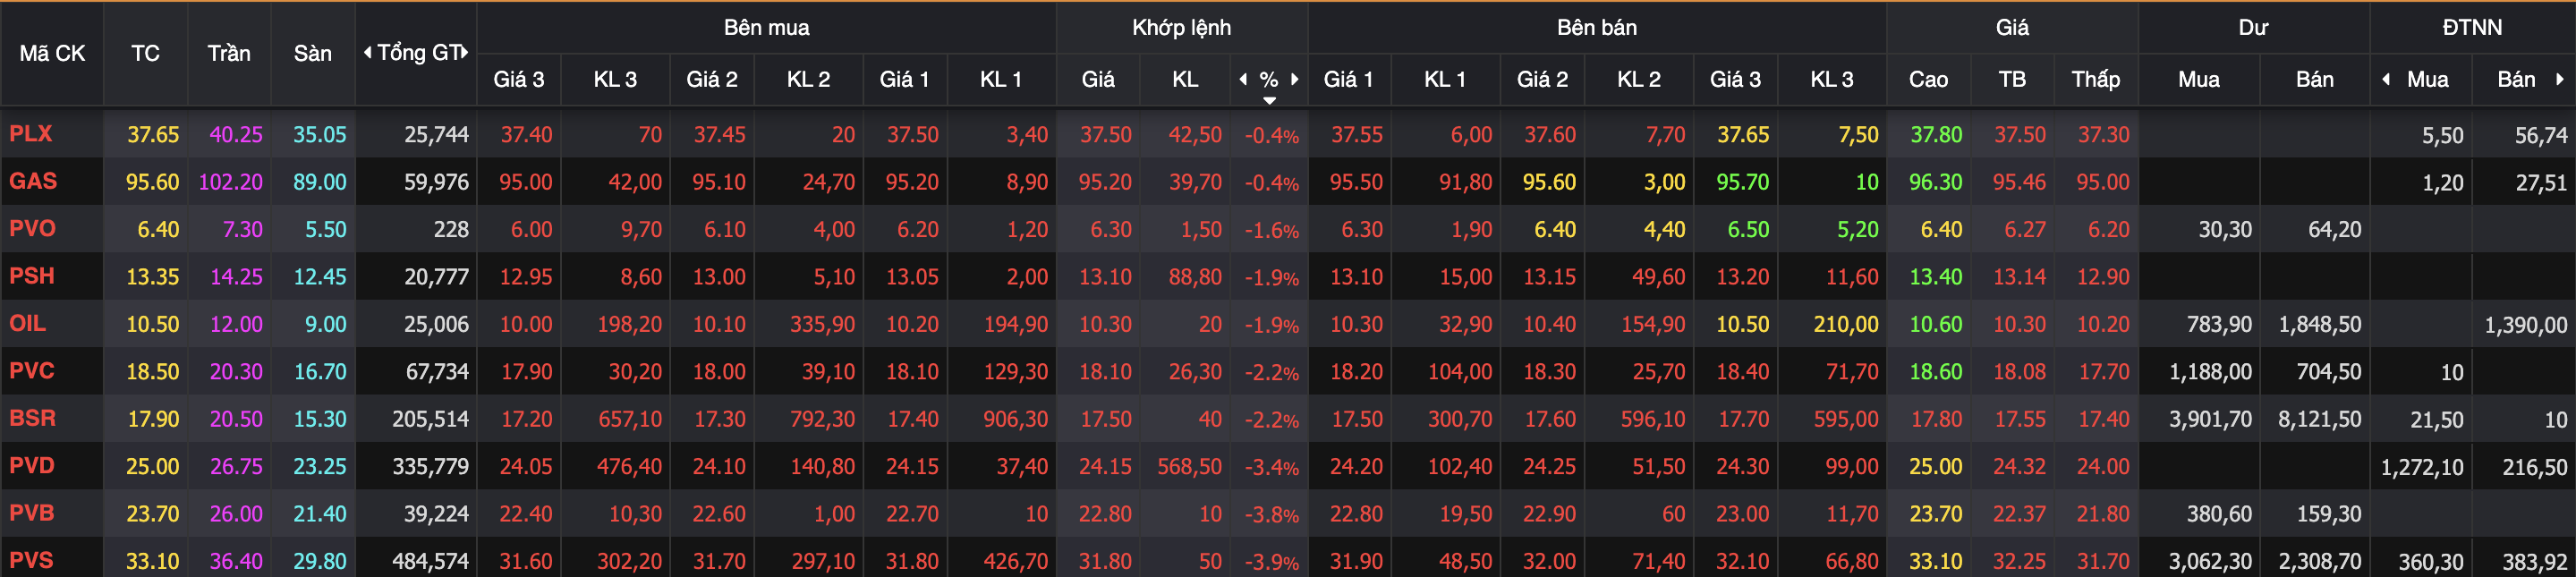Click right arrow in ĐTNN Bán header
2576x577 pixels.
coord(2560,79)
